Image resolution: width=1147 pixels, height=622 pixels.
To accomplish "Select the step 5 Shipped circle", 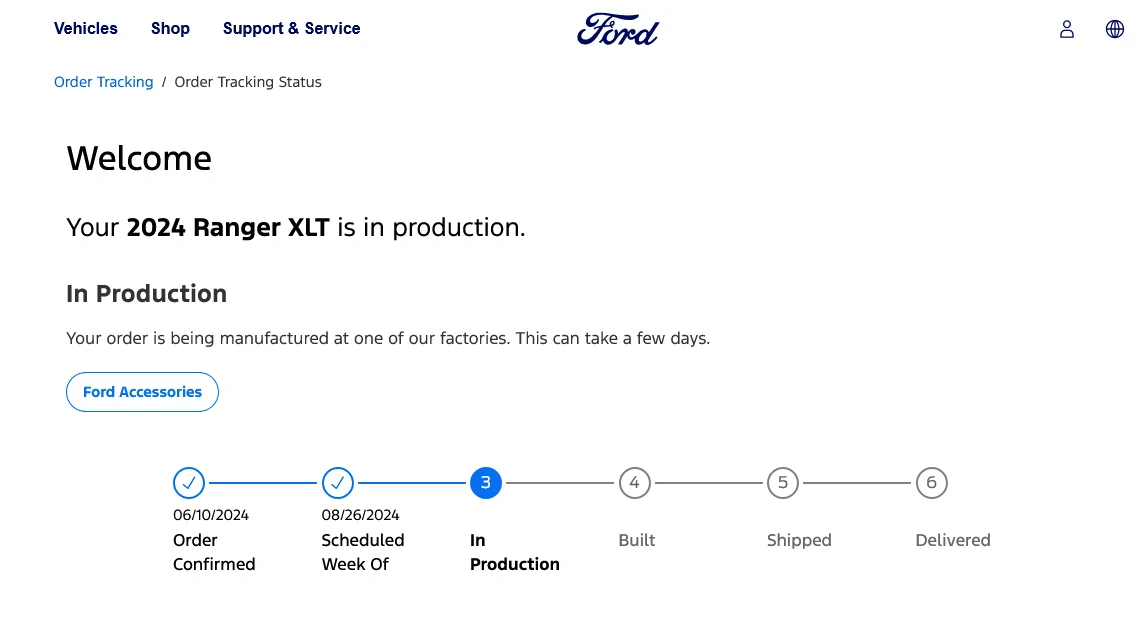I will coord(783,483).
